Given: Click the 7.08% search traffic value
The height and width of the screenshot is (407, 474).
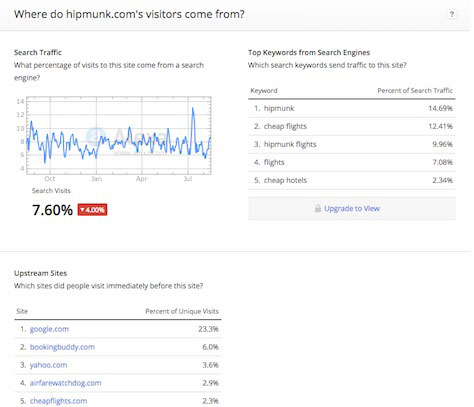Looking at the screenshot, I should point(442,162).
